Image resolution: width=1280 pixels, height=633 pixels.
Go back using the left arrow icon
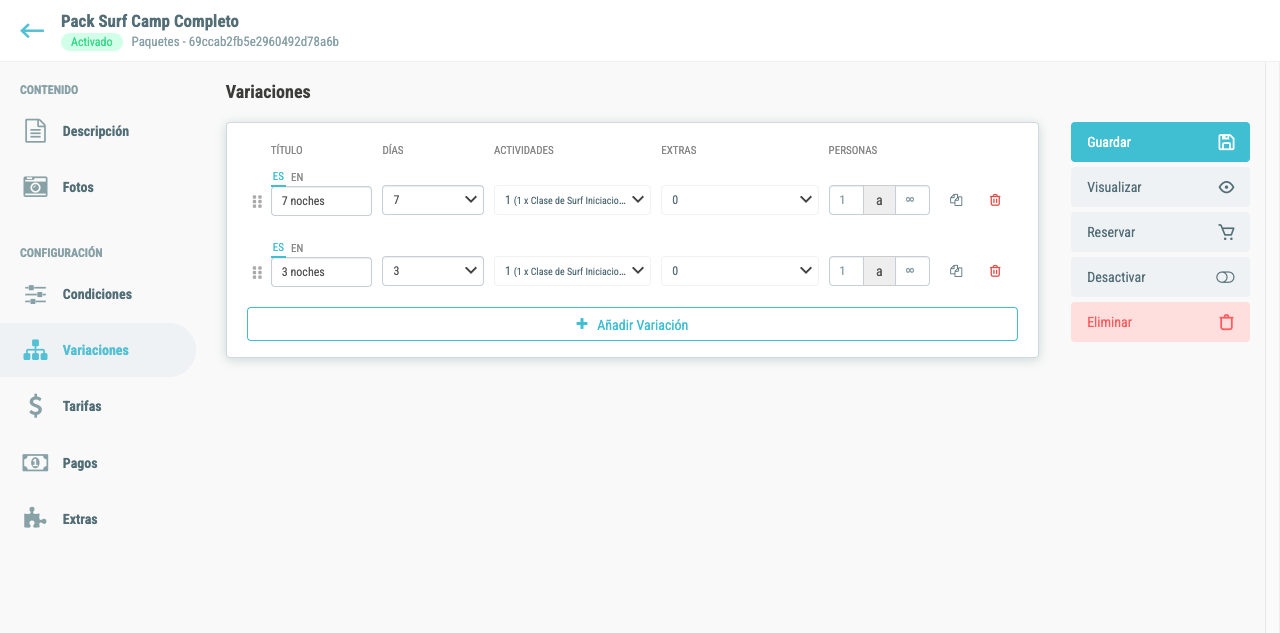tap(32, 31)
